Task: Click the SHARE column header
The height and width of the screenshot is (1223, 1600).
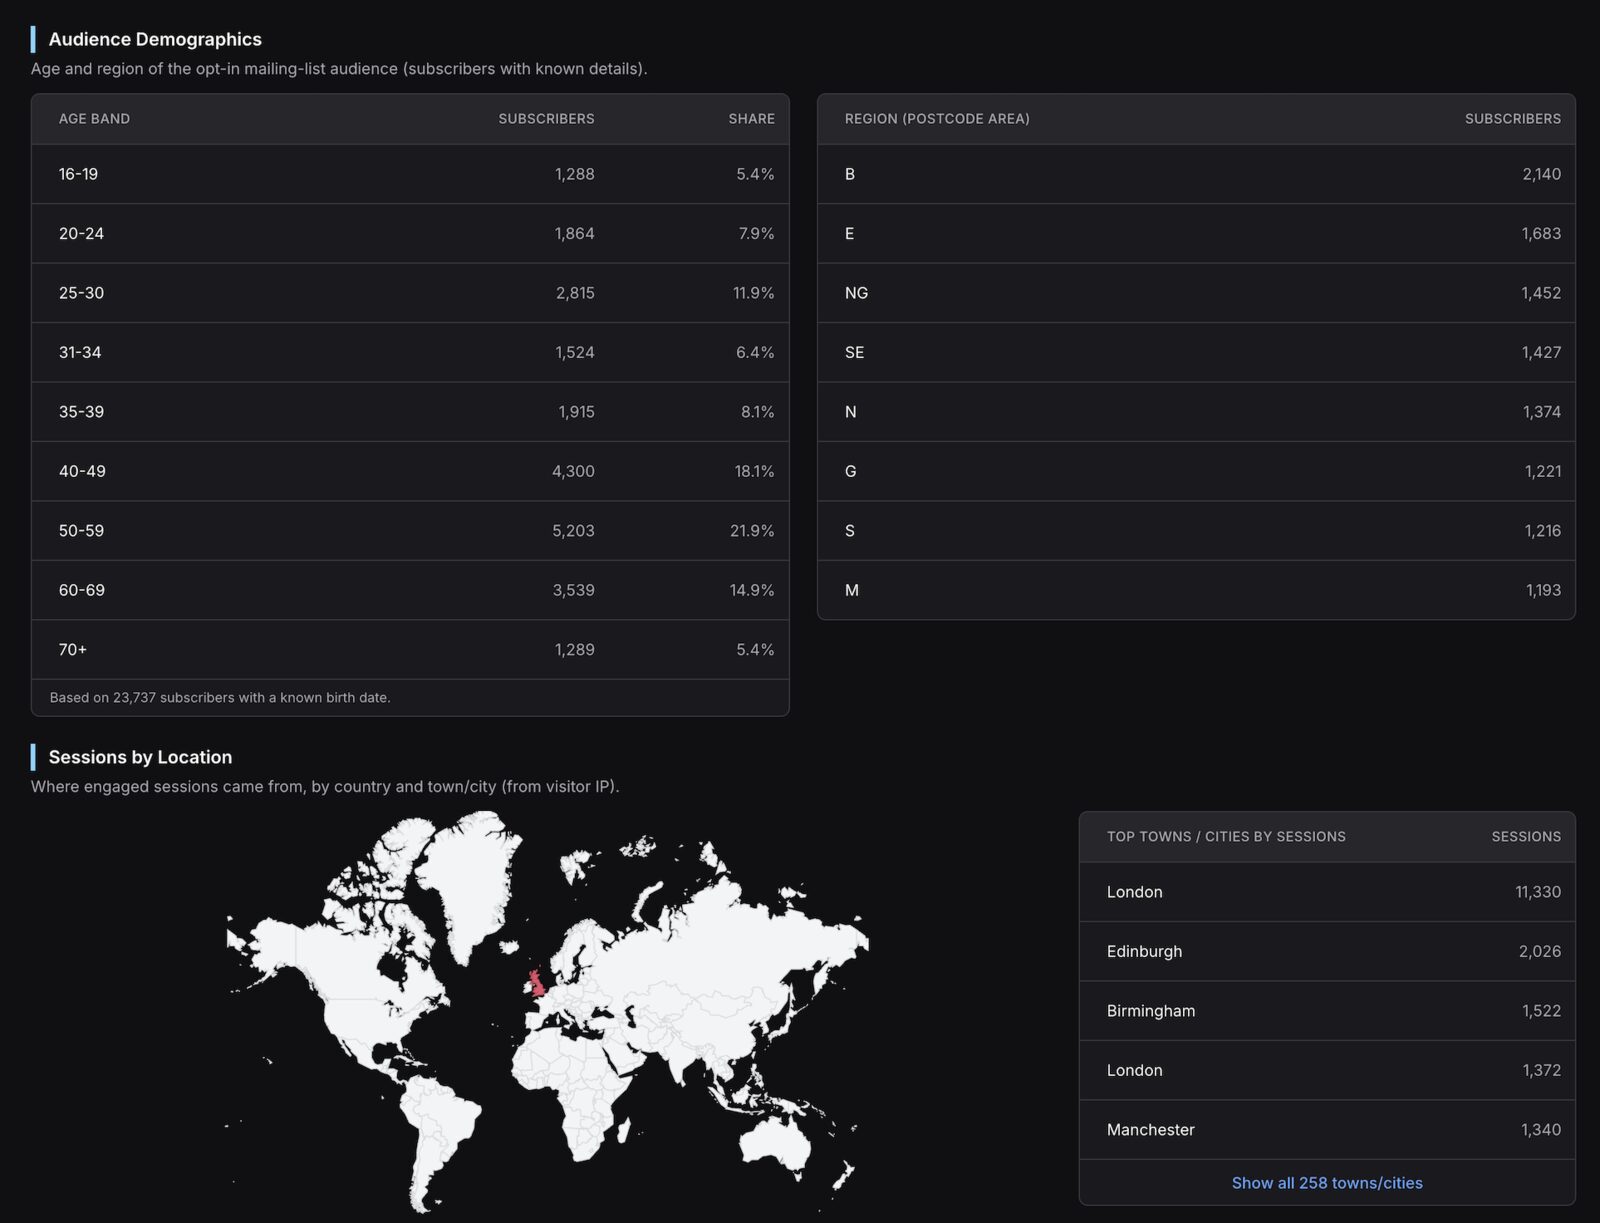Action: click(x=751, y=119)
